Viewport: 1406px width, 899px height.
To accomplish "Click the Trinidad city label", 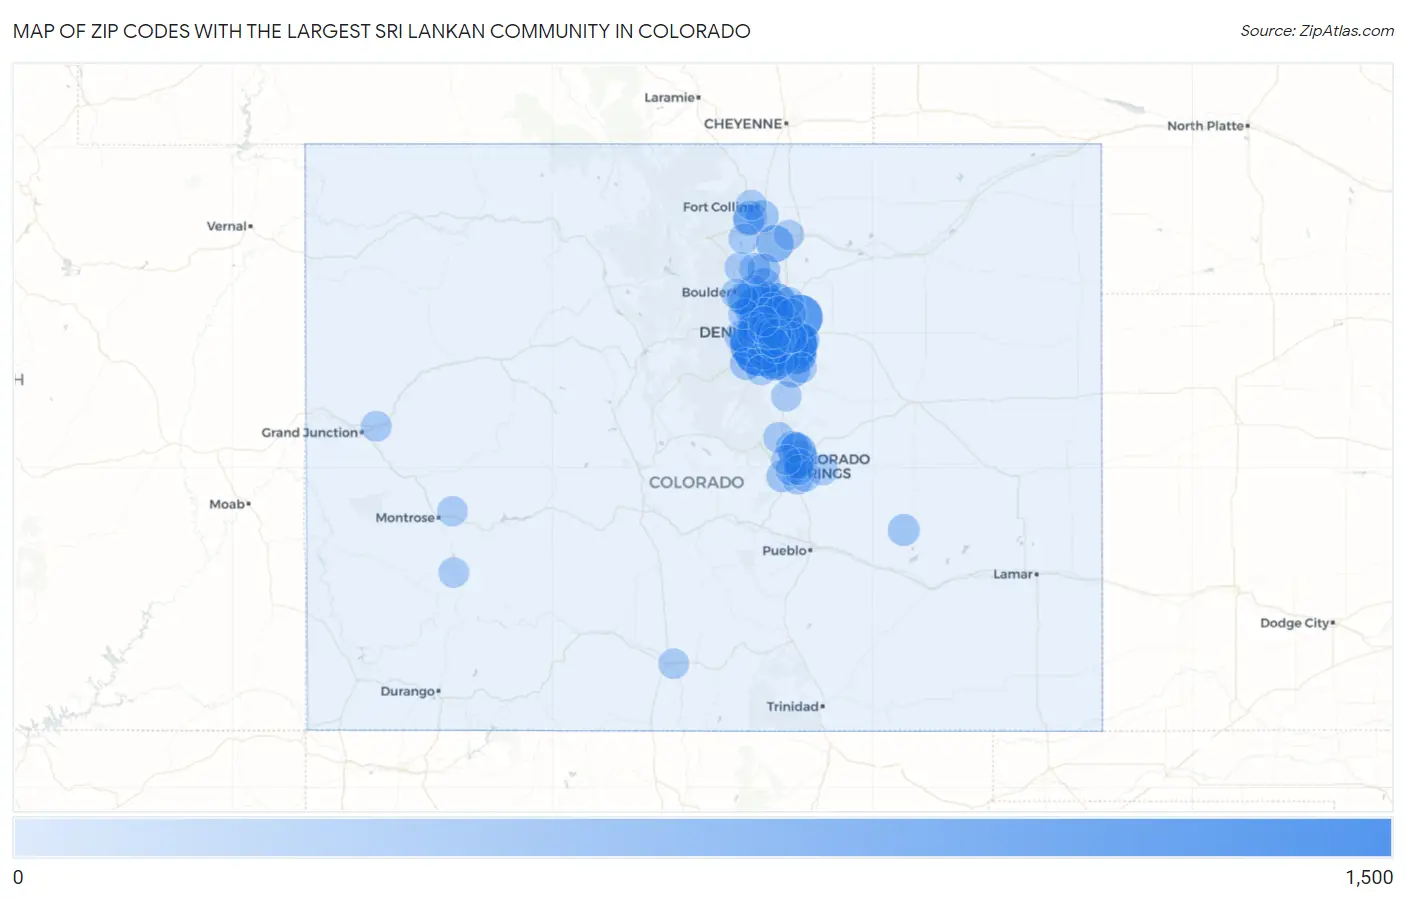I will coord(795,706).
